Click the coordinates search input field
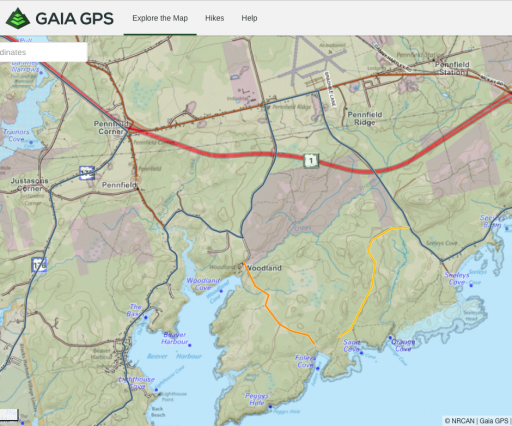This screenshot has height=426, width=512. [x=43, y=52]
